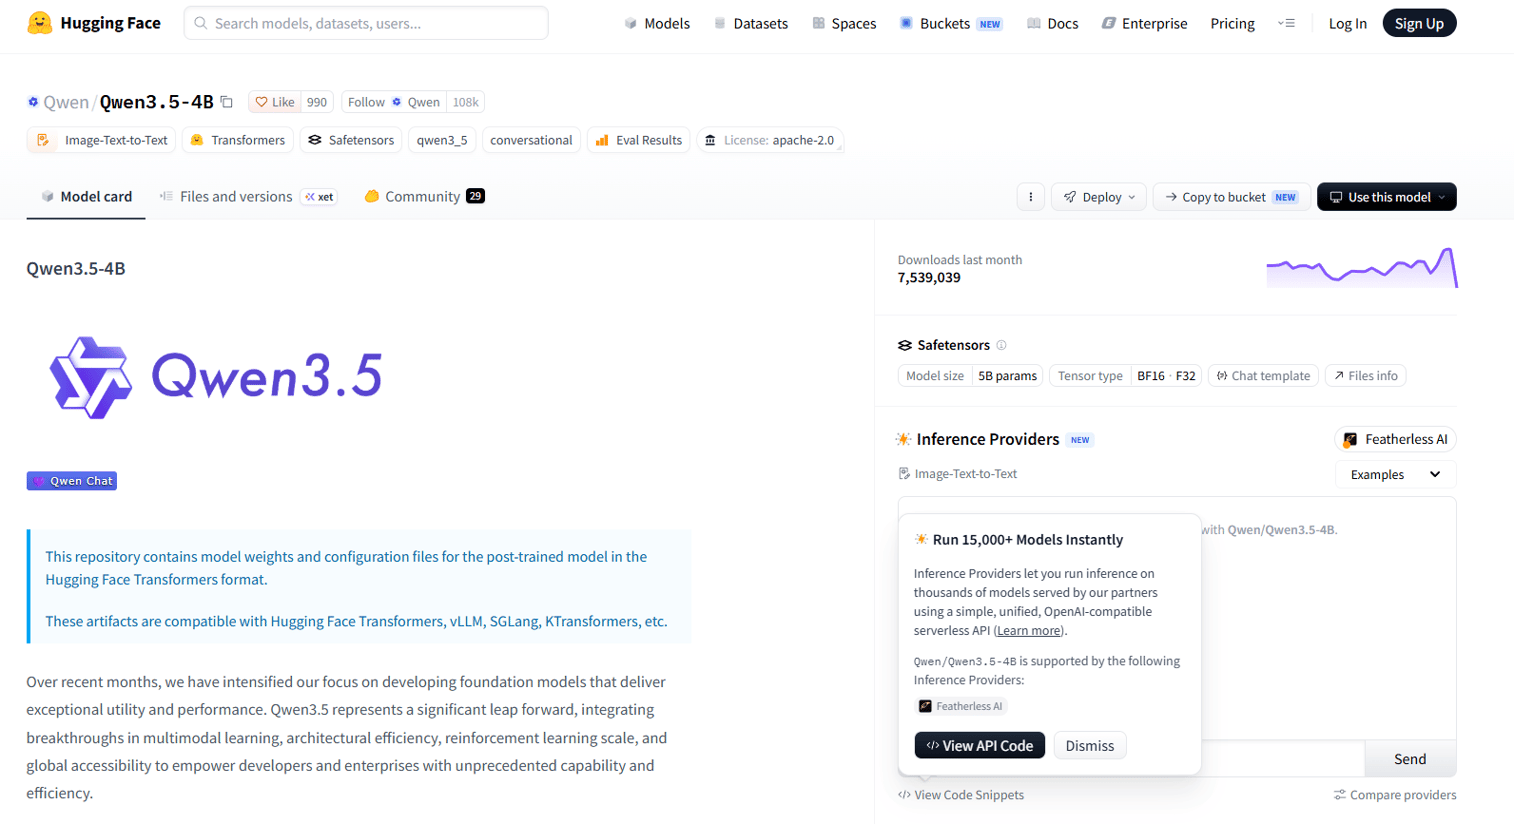Select the Image-Text-to-Text task tag
1514x824 pixels.
pos(102,140)
